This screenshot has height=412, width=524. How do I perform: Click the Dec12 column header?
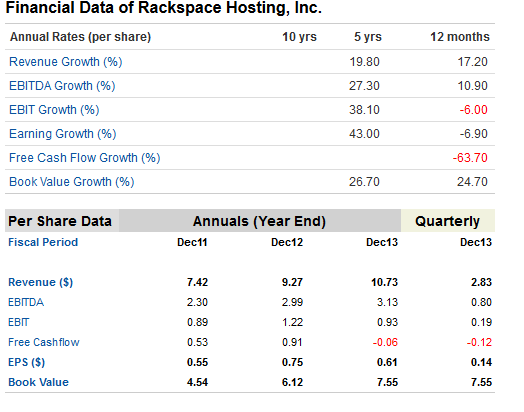coord(287,242)
